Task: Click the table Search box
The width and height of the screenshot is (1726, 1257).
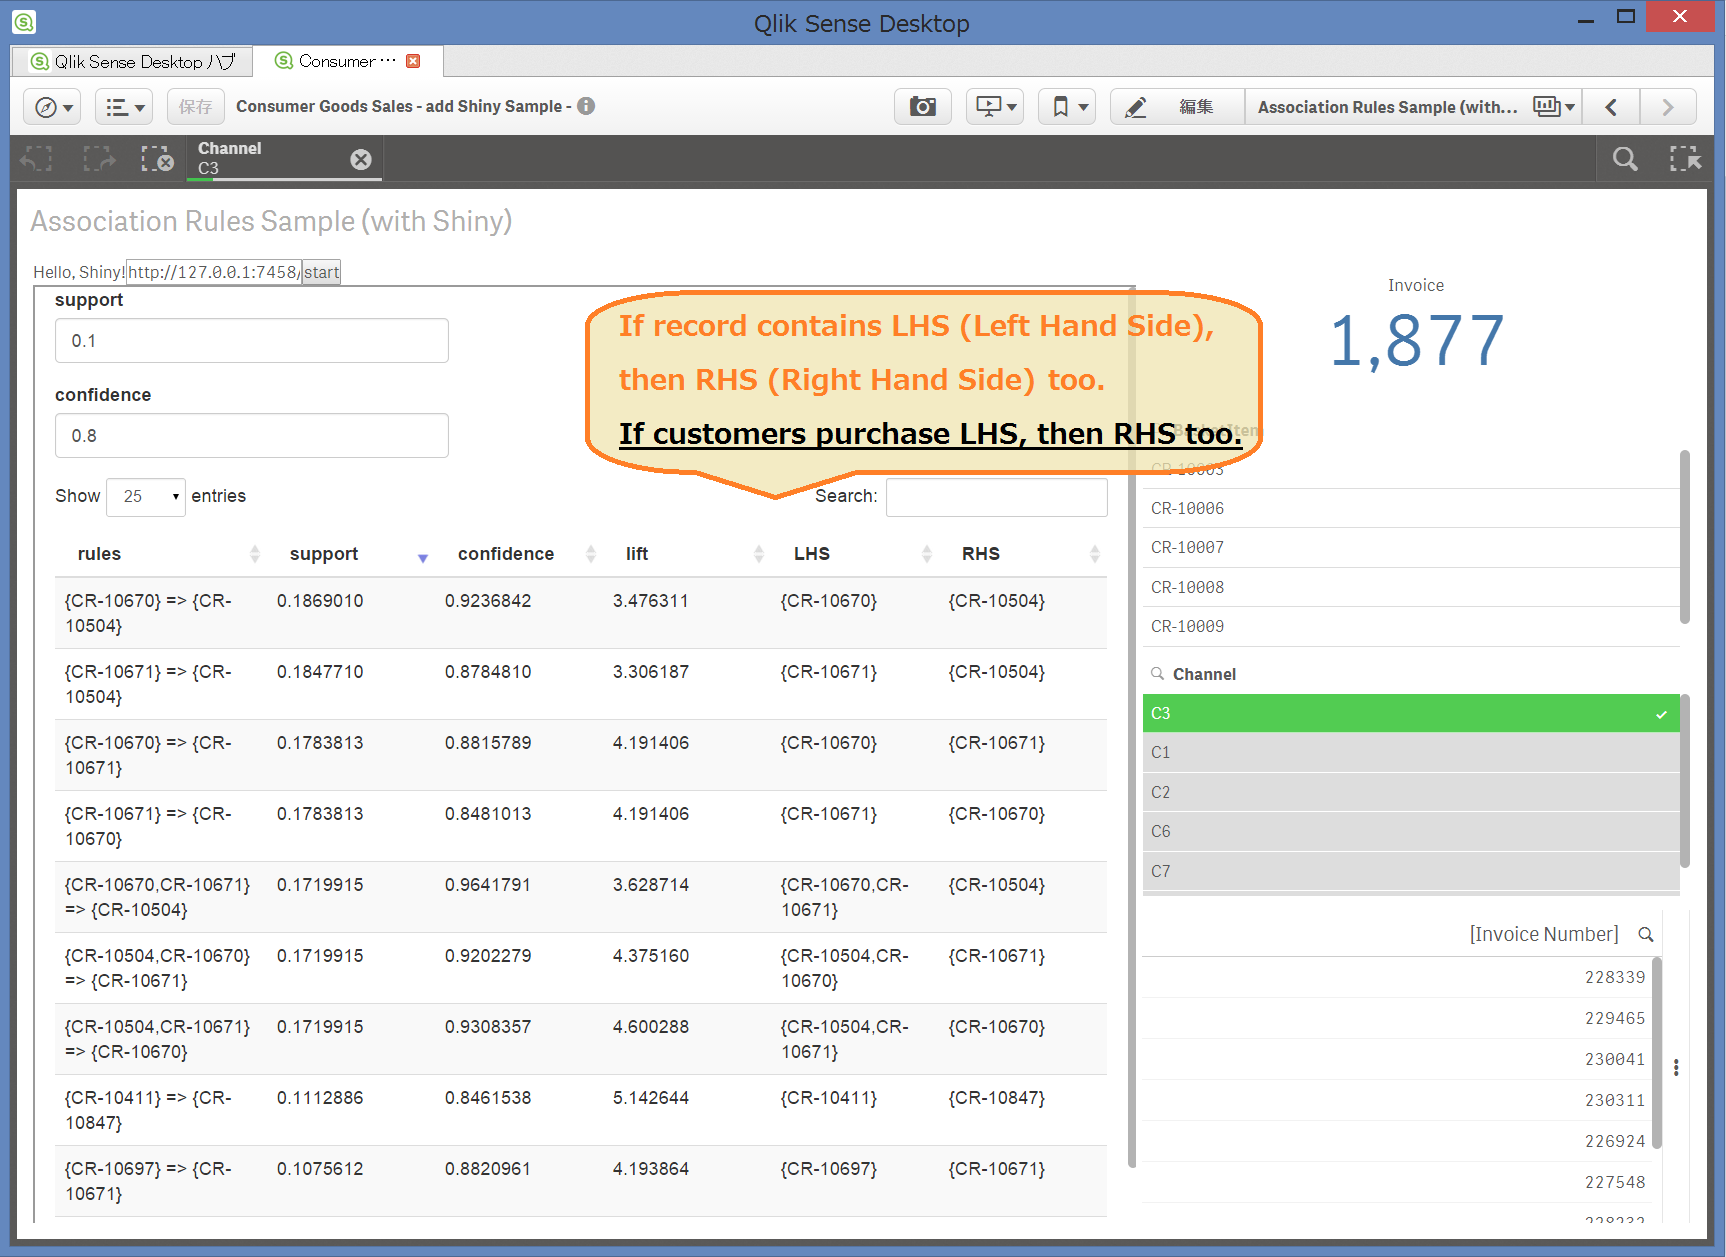Action: click(997, 497)
